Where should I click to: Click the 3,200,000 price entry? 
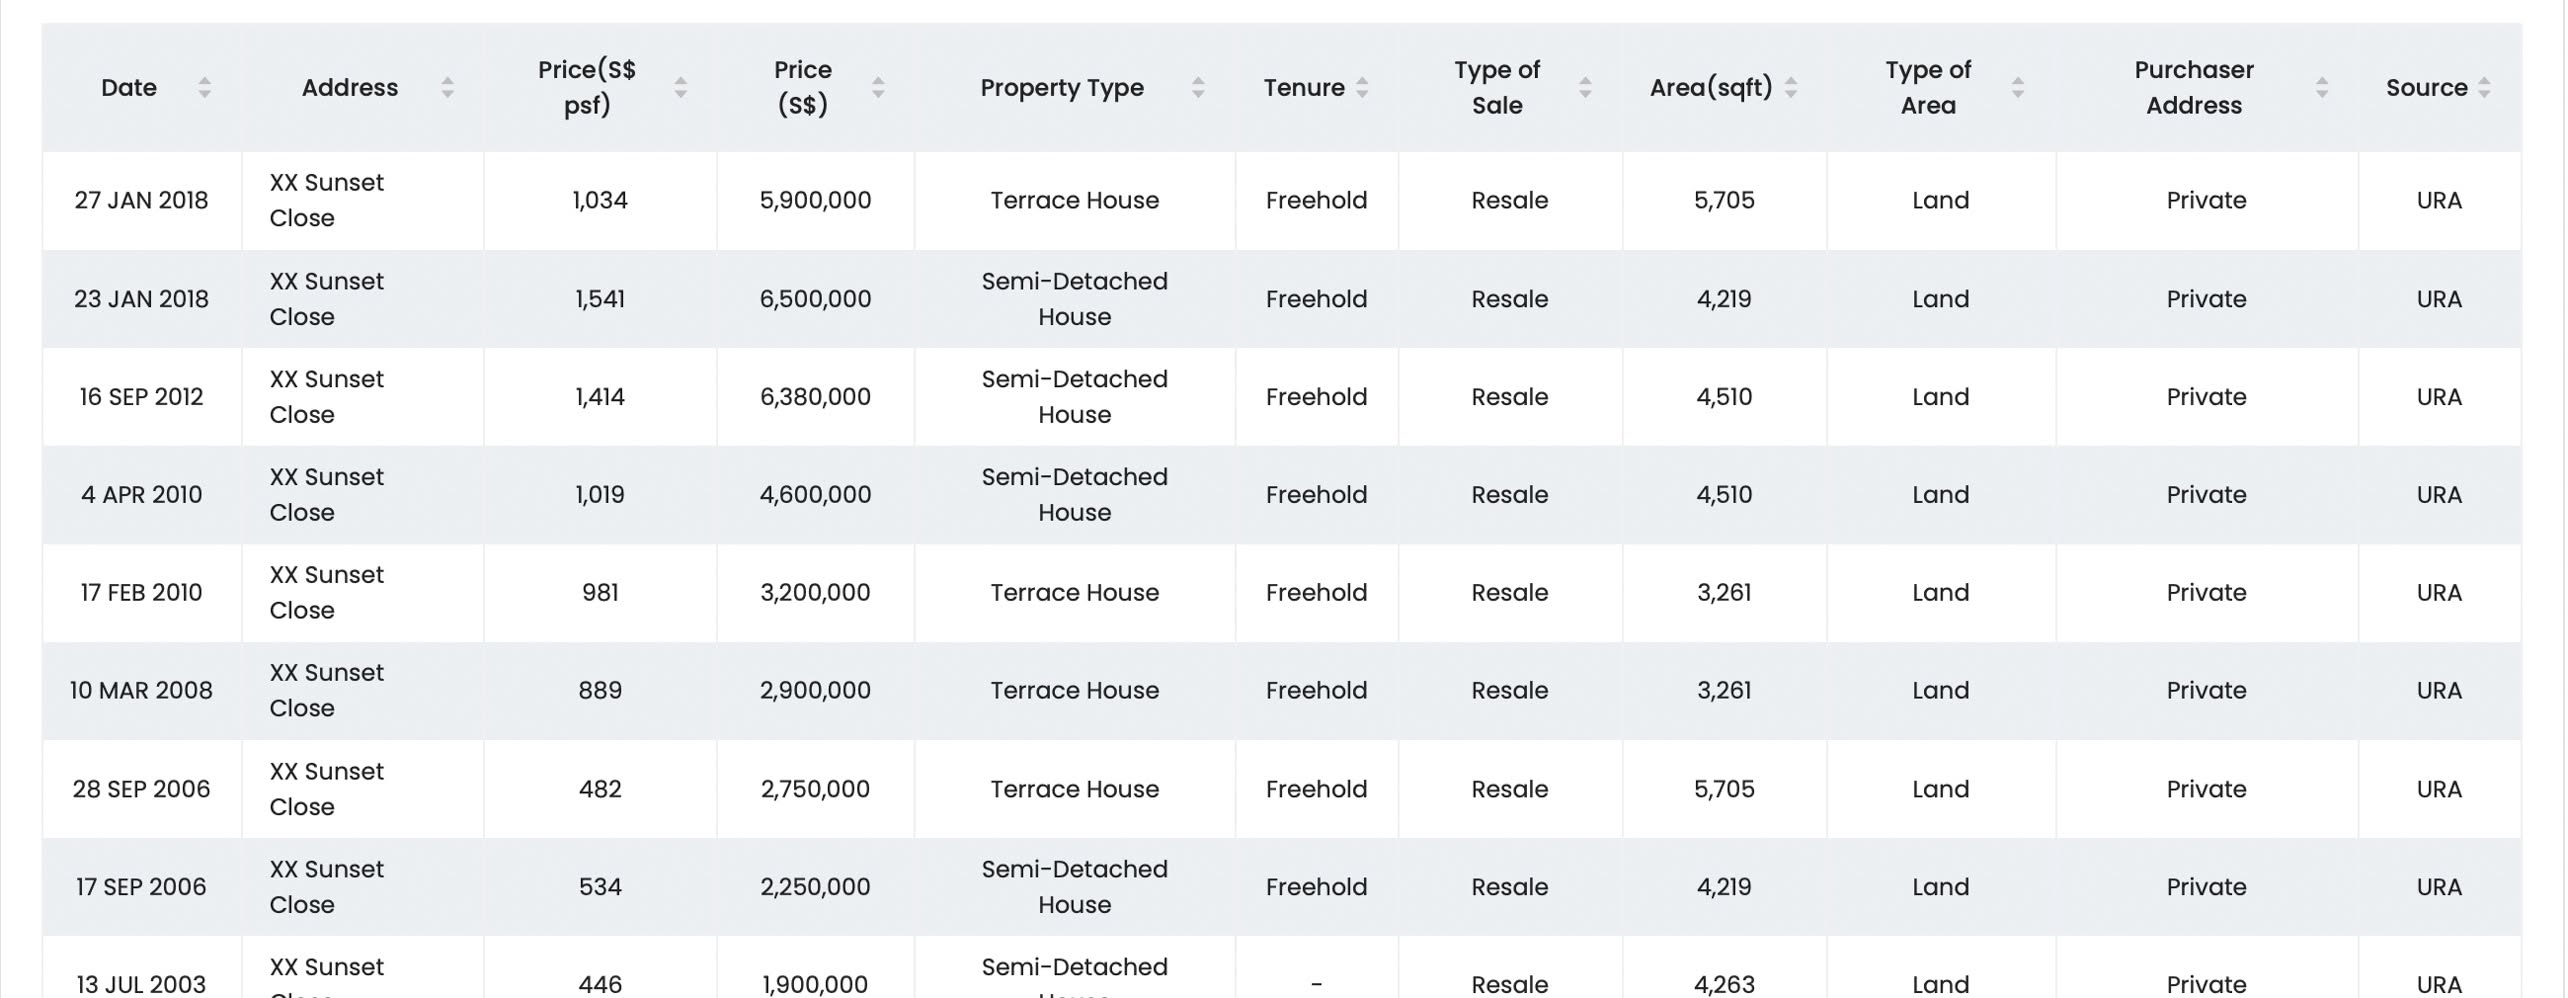(x=815, y=593)
